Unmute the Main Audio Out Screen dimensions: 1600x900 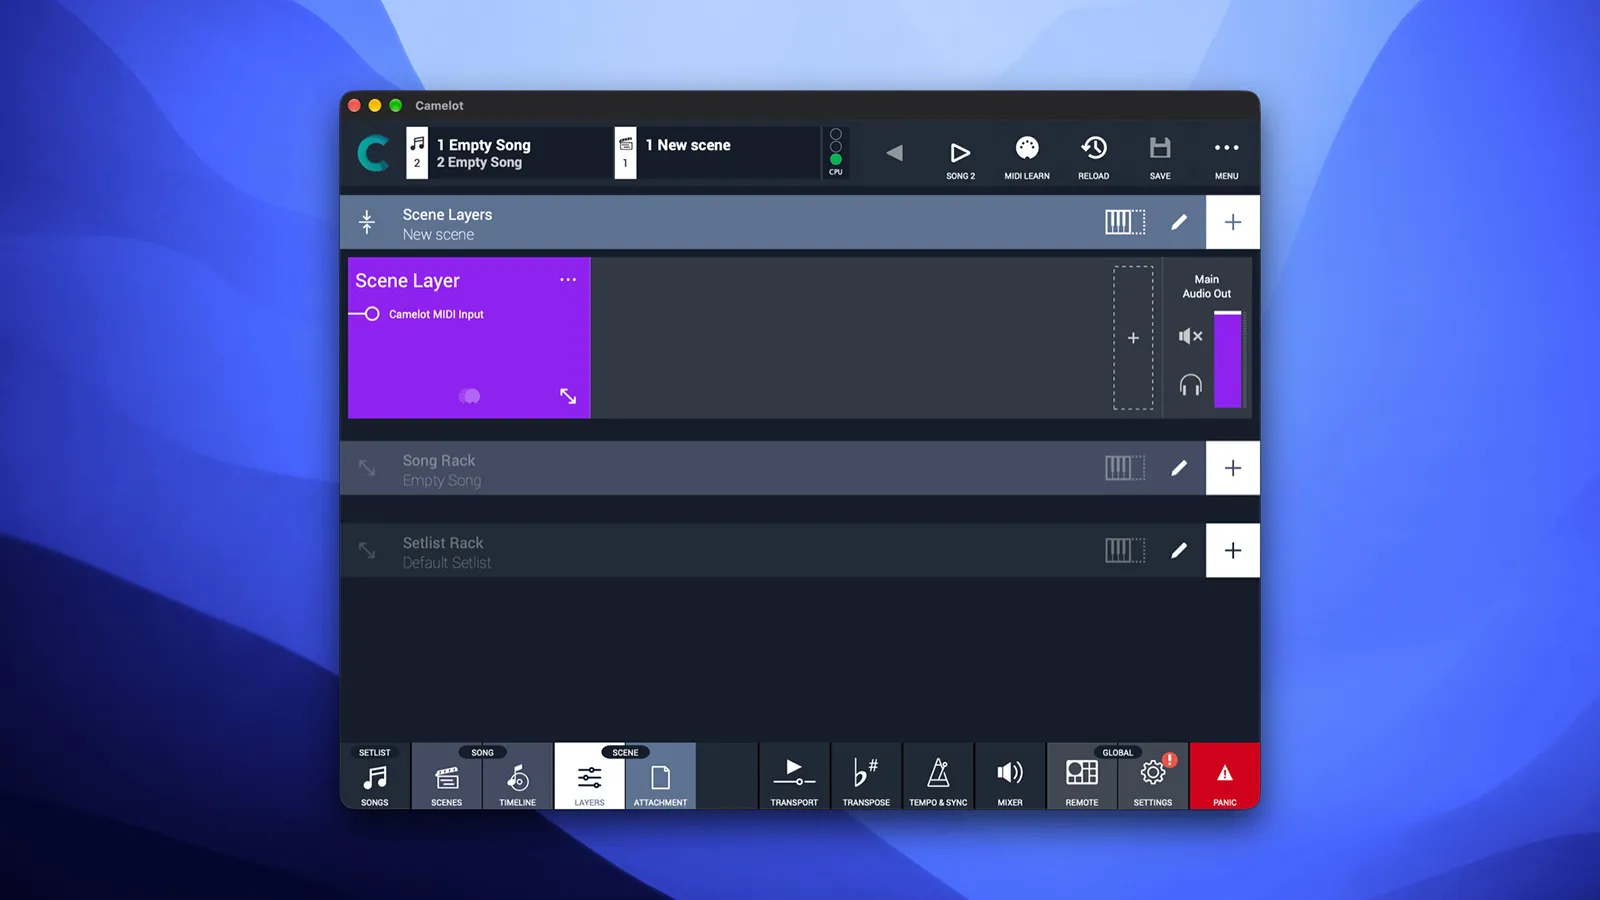1190,336
